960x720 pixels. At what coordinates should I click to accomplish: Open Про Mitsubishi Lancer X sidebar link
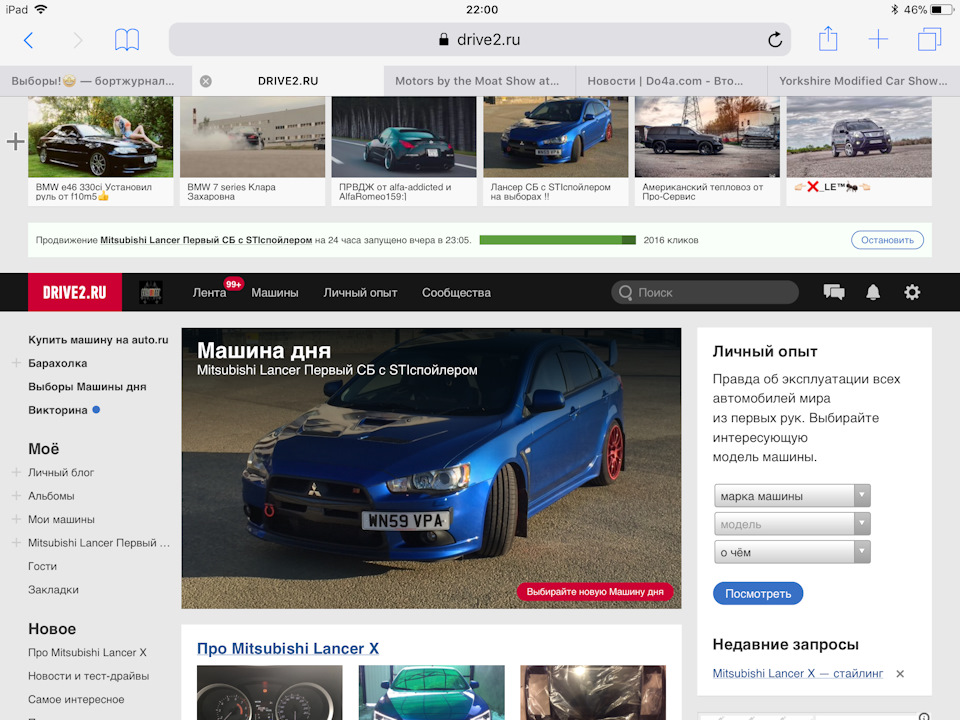(x=87, y=653)
